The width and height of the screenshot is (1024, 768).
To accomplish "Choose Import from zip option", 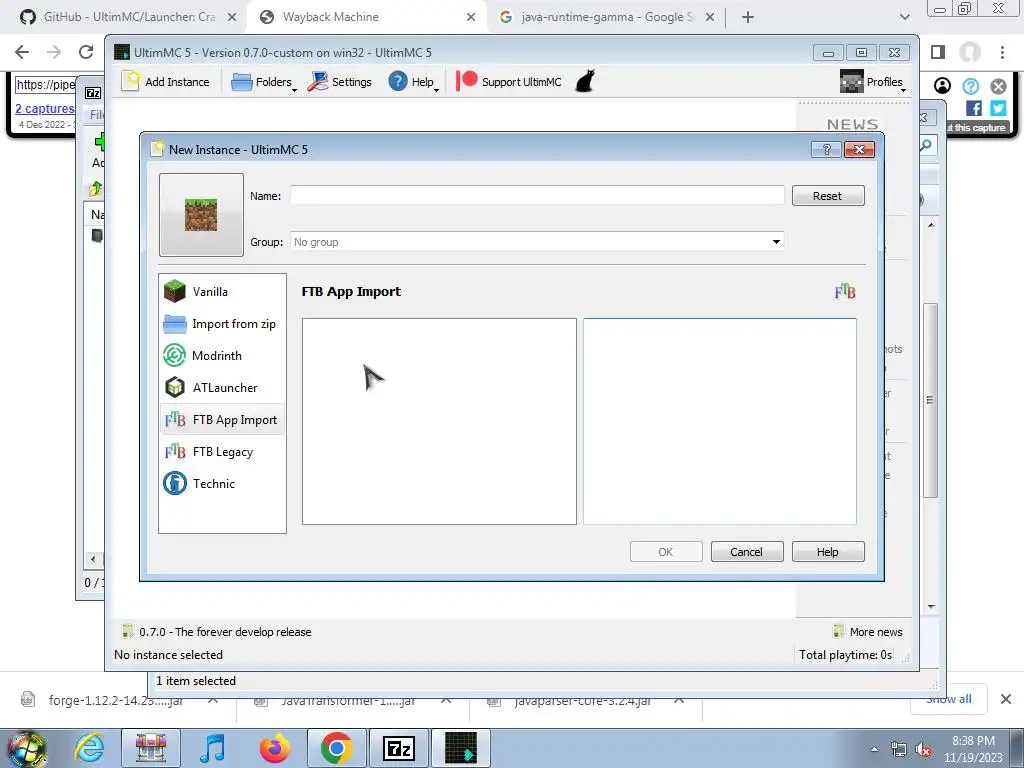I will (222, 323).
